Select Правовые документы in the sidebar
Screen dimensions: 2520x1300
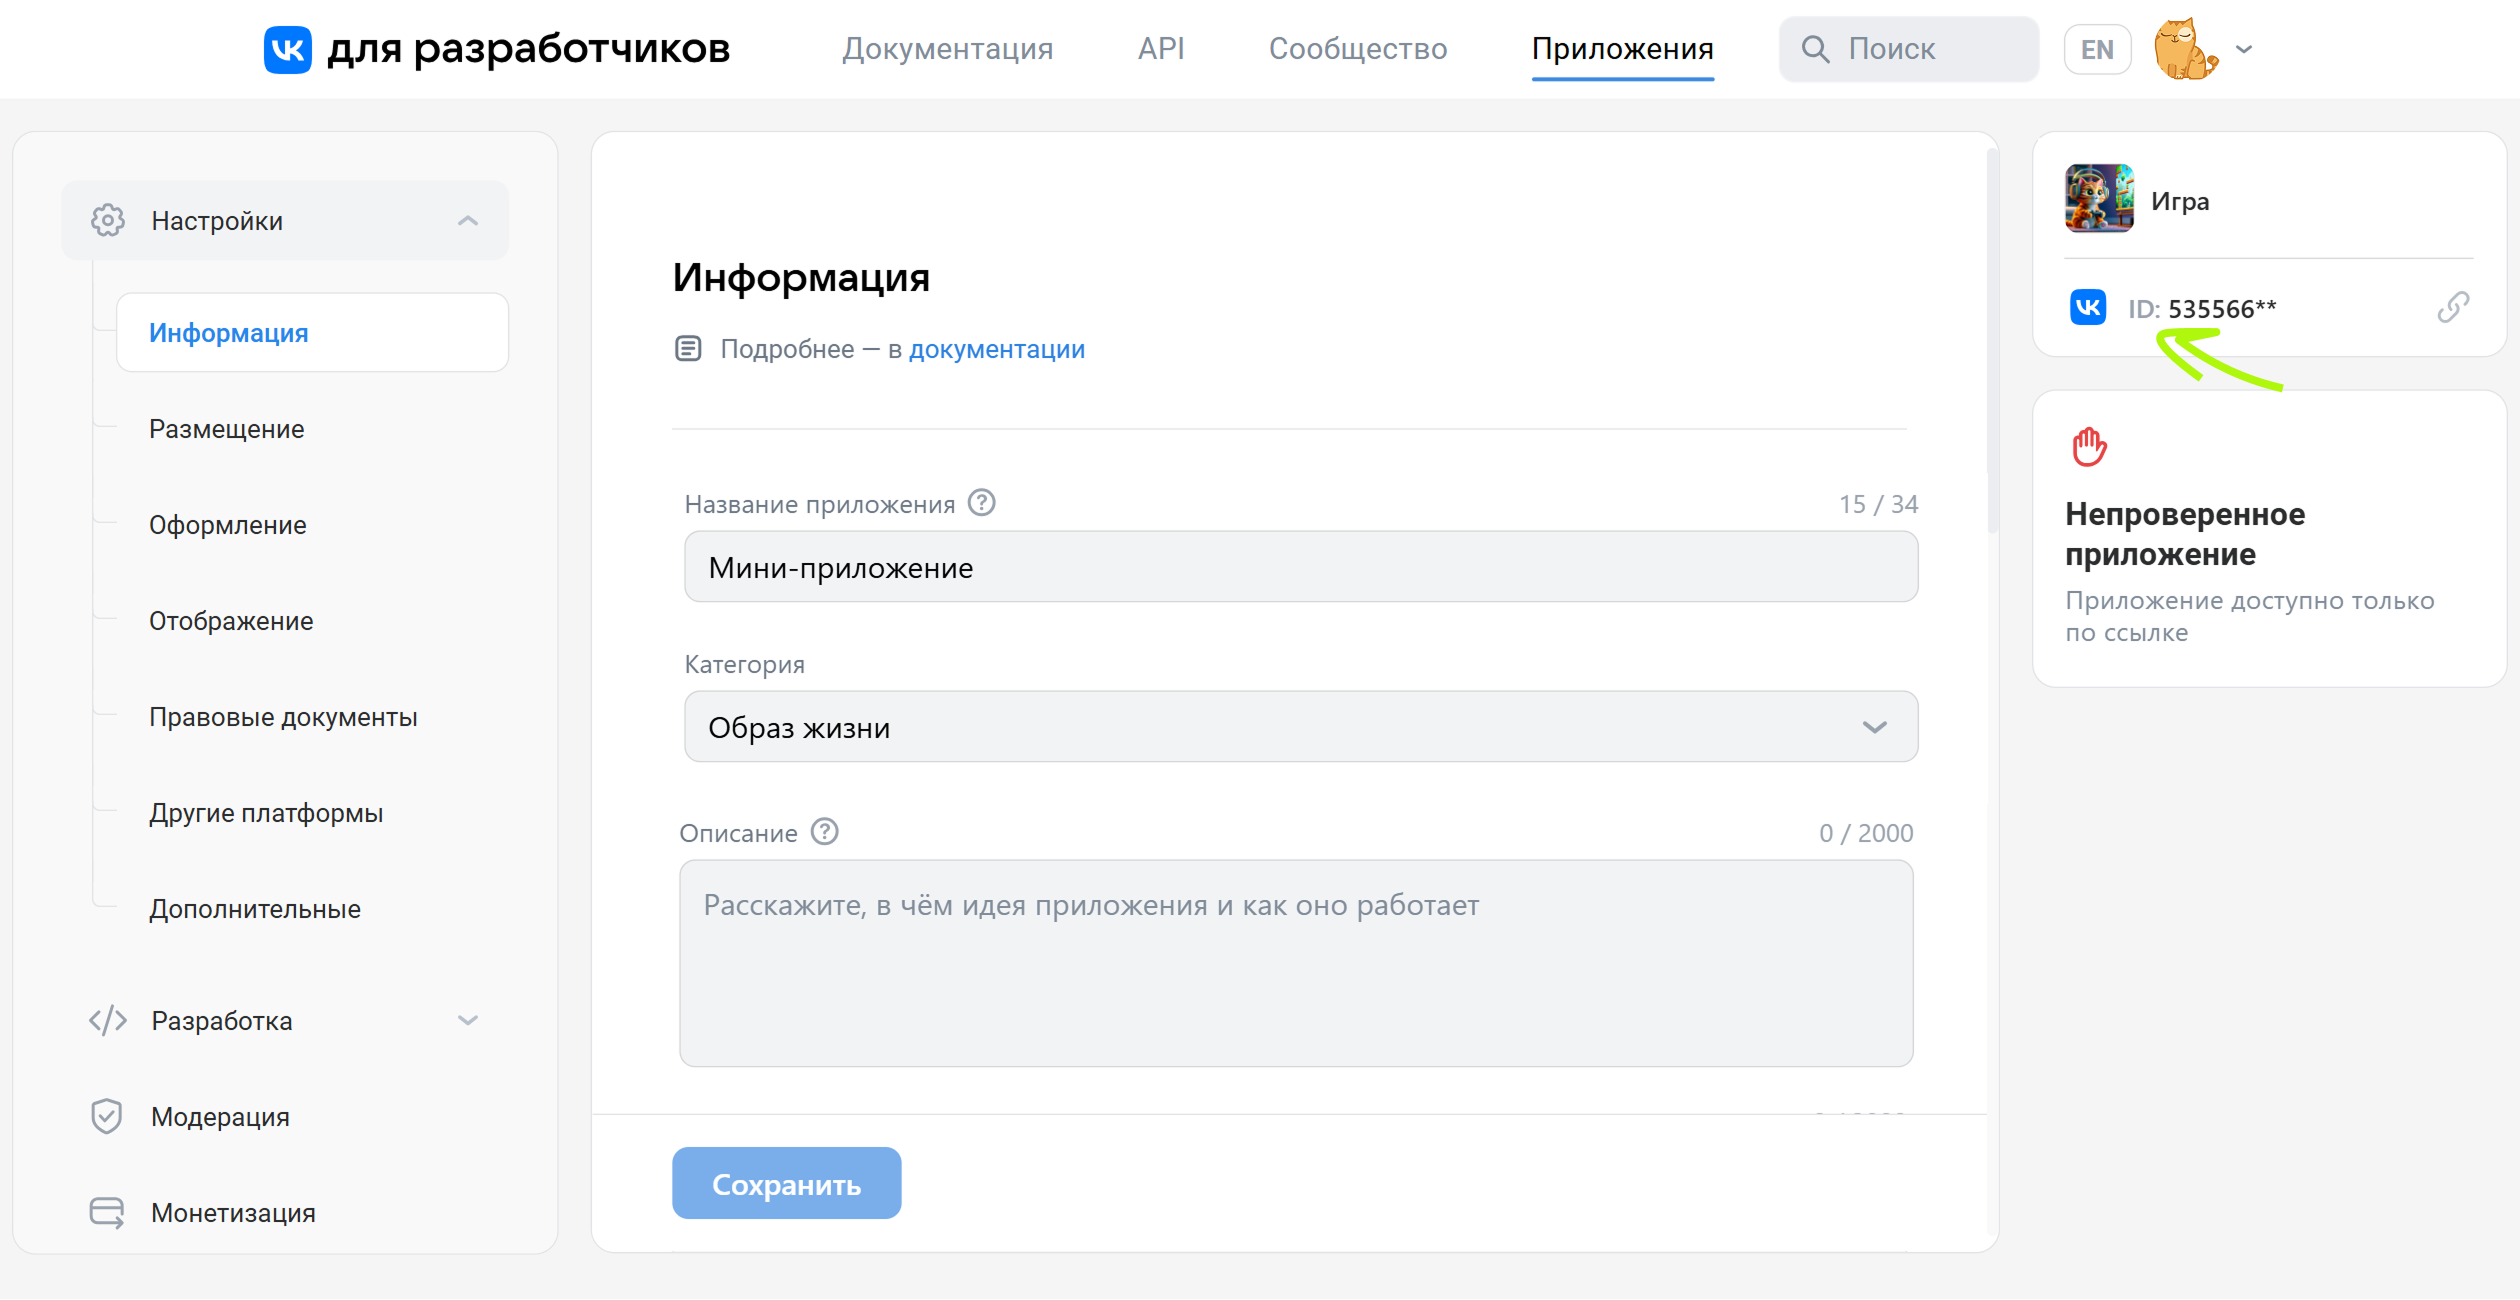point(284,716)
